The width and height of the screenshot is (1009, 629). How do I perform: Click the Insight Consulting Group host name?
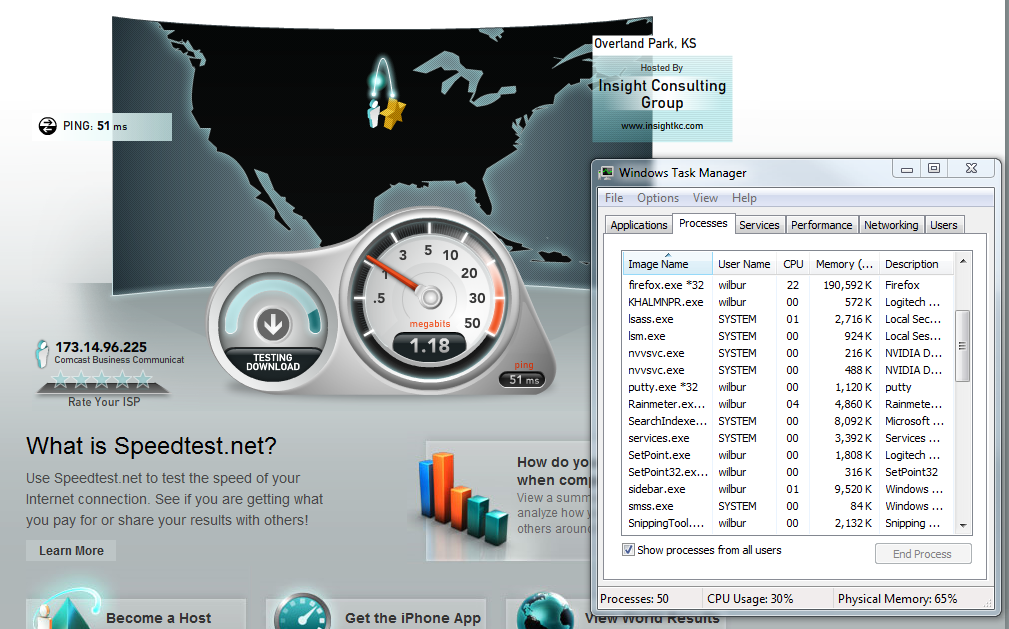[x=662, y=94]
